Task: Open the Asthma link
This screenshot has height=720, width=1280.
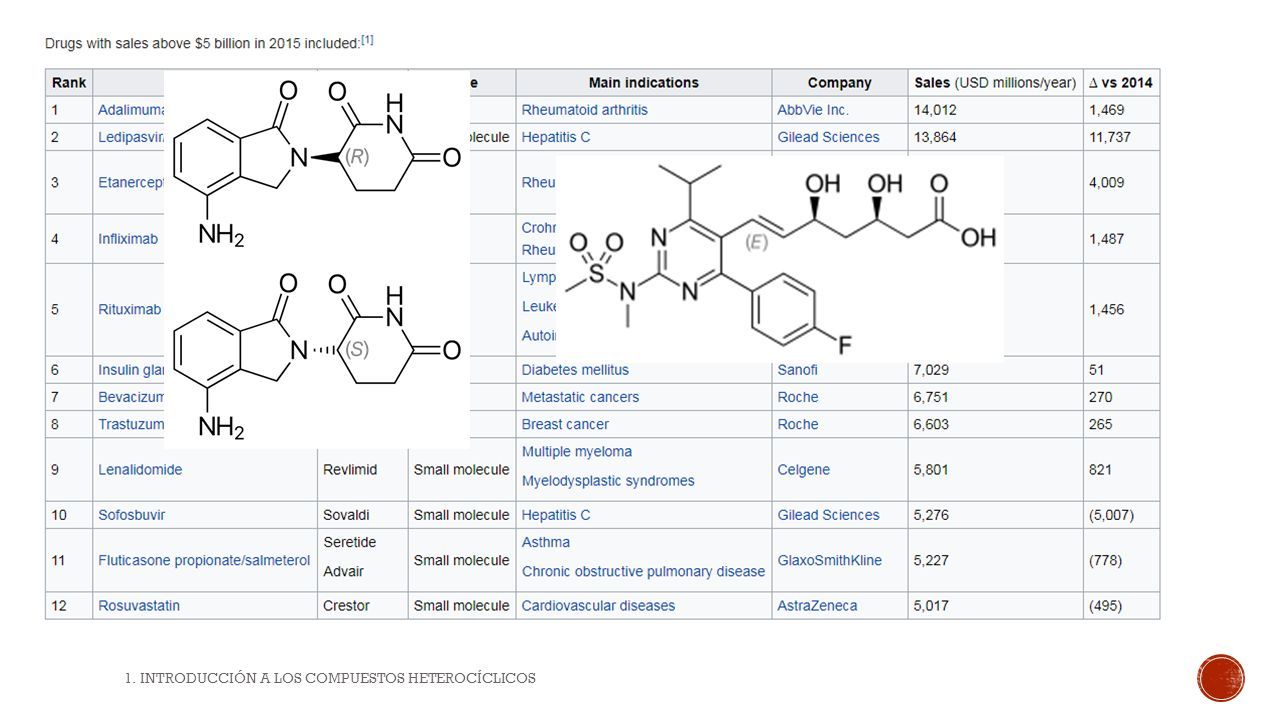Action: pyautogui.click(x=546, y=542)
